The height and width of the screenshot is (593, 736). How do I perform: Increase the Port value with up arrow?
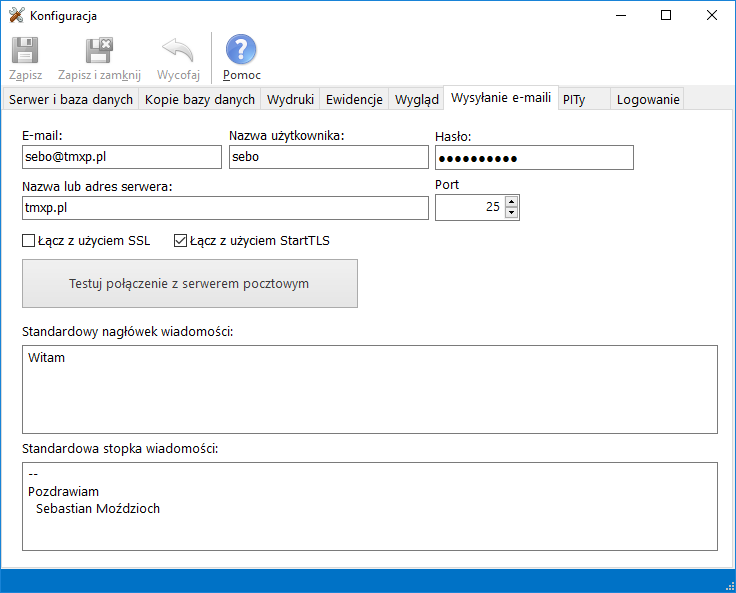coord(512,202)
